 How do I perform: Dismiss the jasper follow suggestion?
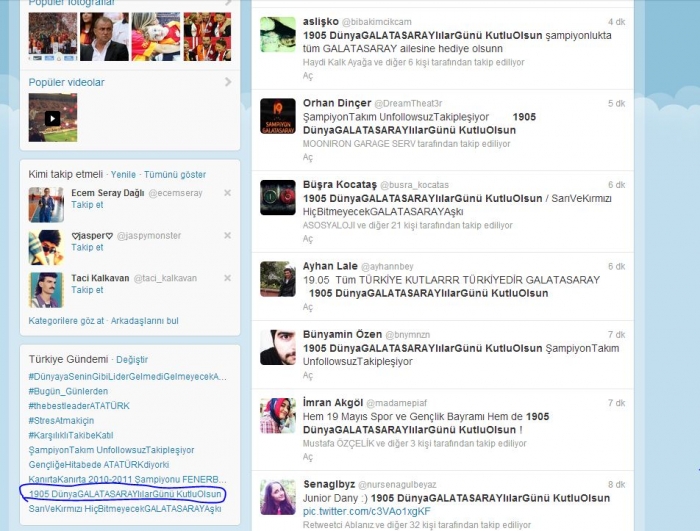(227, 235)
